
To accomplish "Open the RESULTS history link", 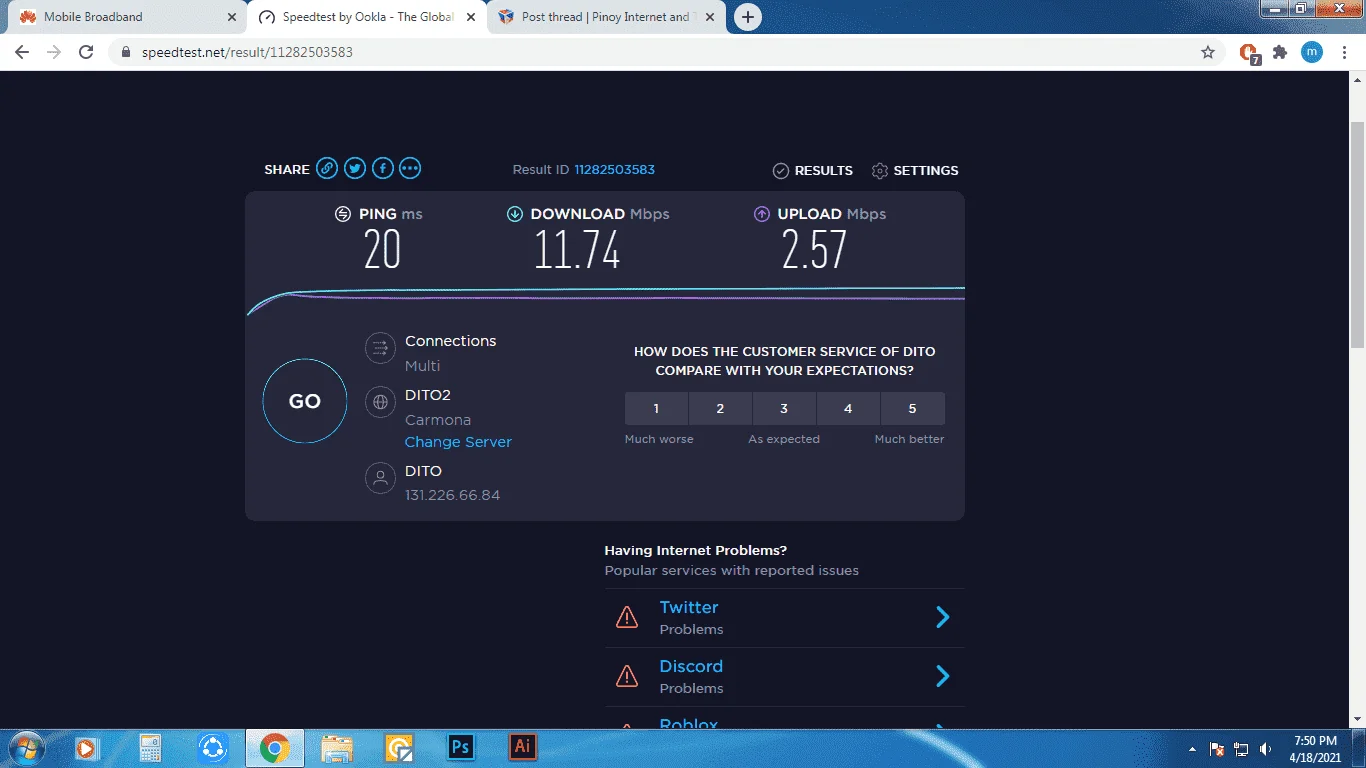I will coord(824,171).
